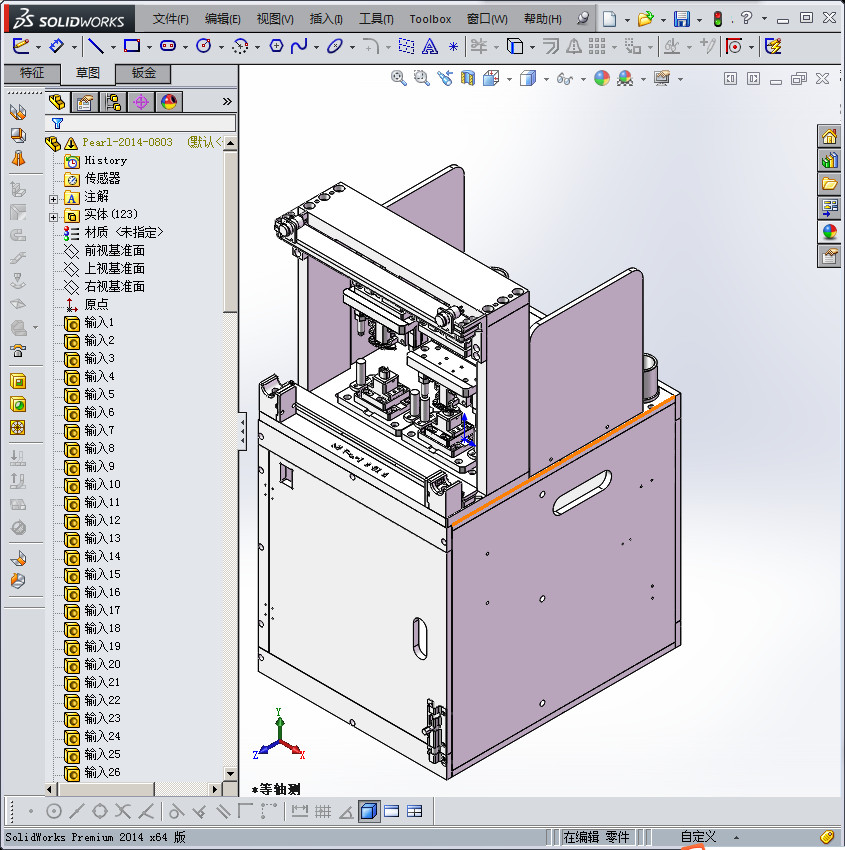Click the Section View icon
The image size is (845, 850).
point(467,78)
